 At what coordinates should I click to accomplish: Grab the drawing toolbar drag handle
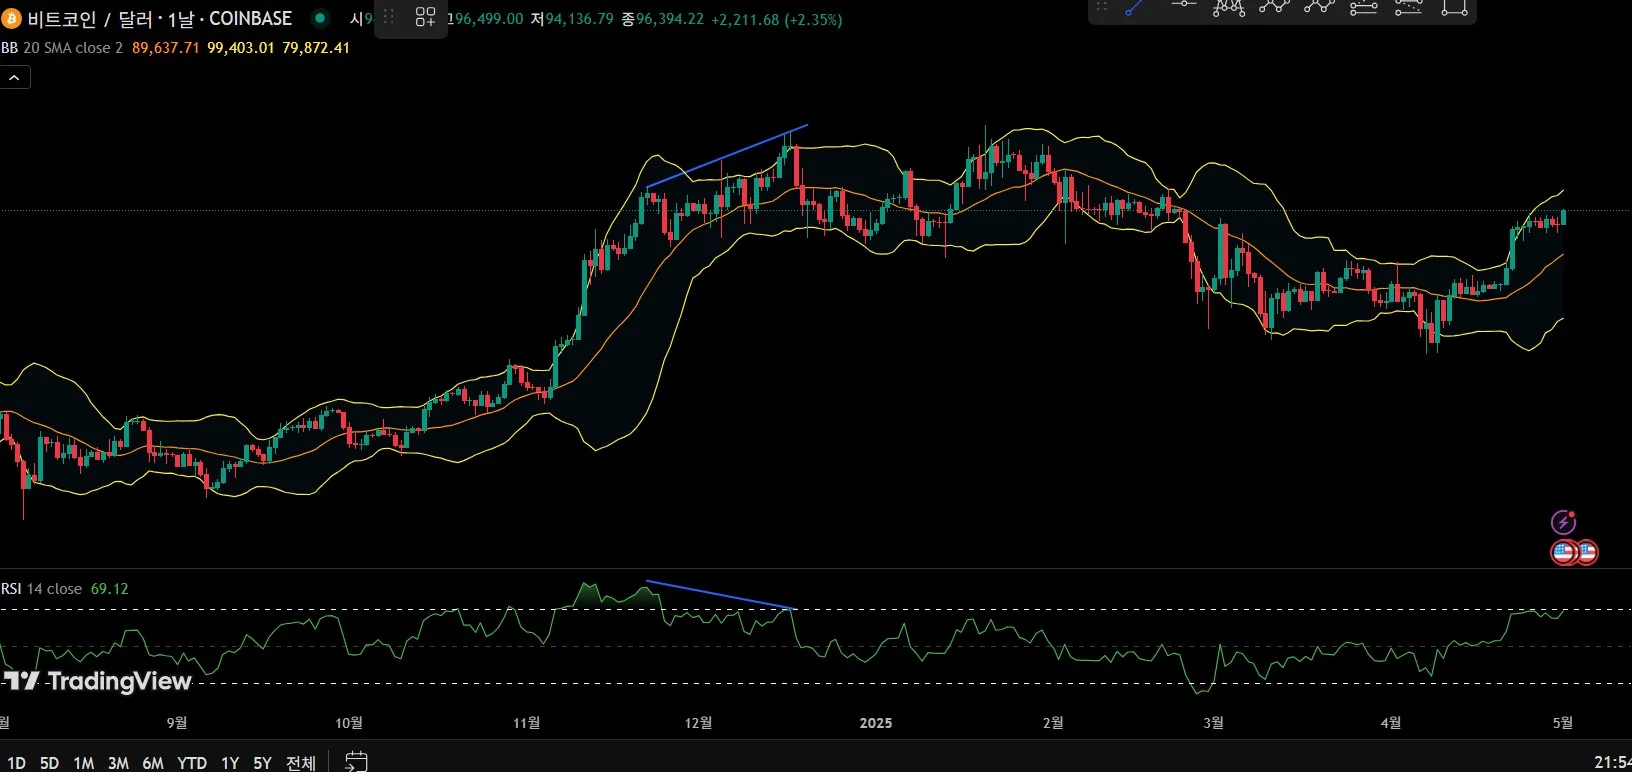[x=1102, y=8]
